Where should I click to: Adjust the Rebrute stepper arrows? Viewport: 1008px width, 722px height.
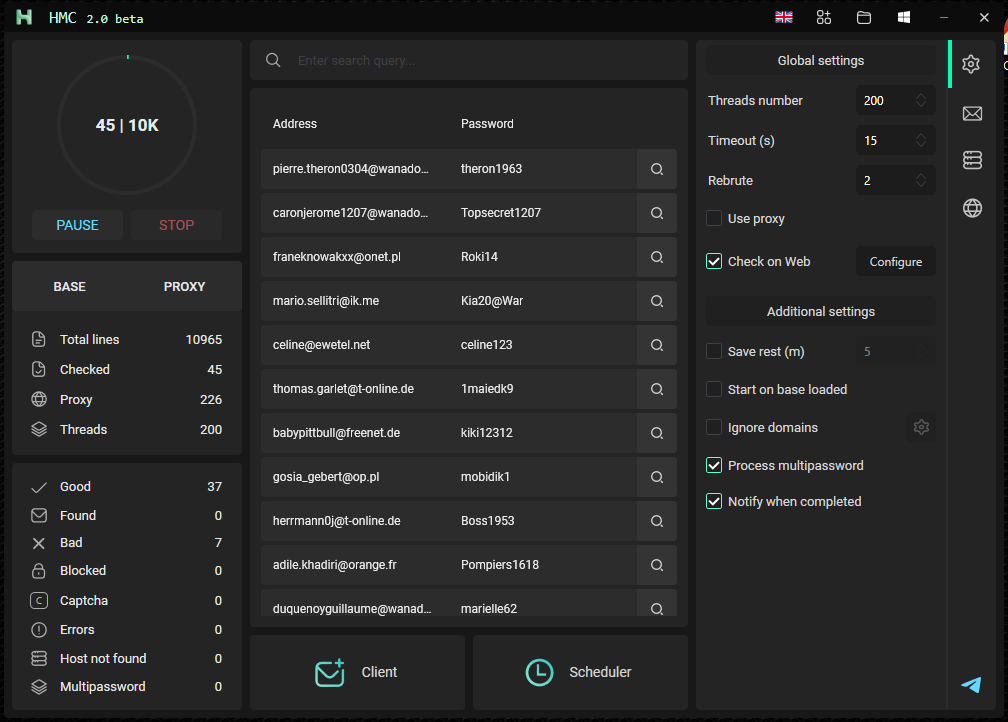921,180
